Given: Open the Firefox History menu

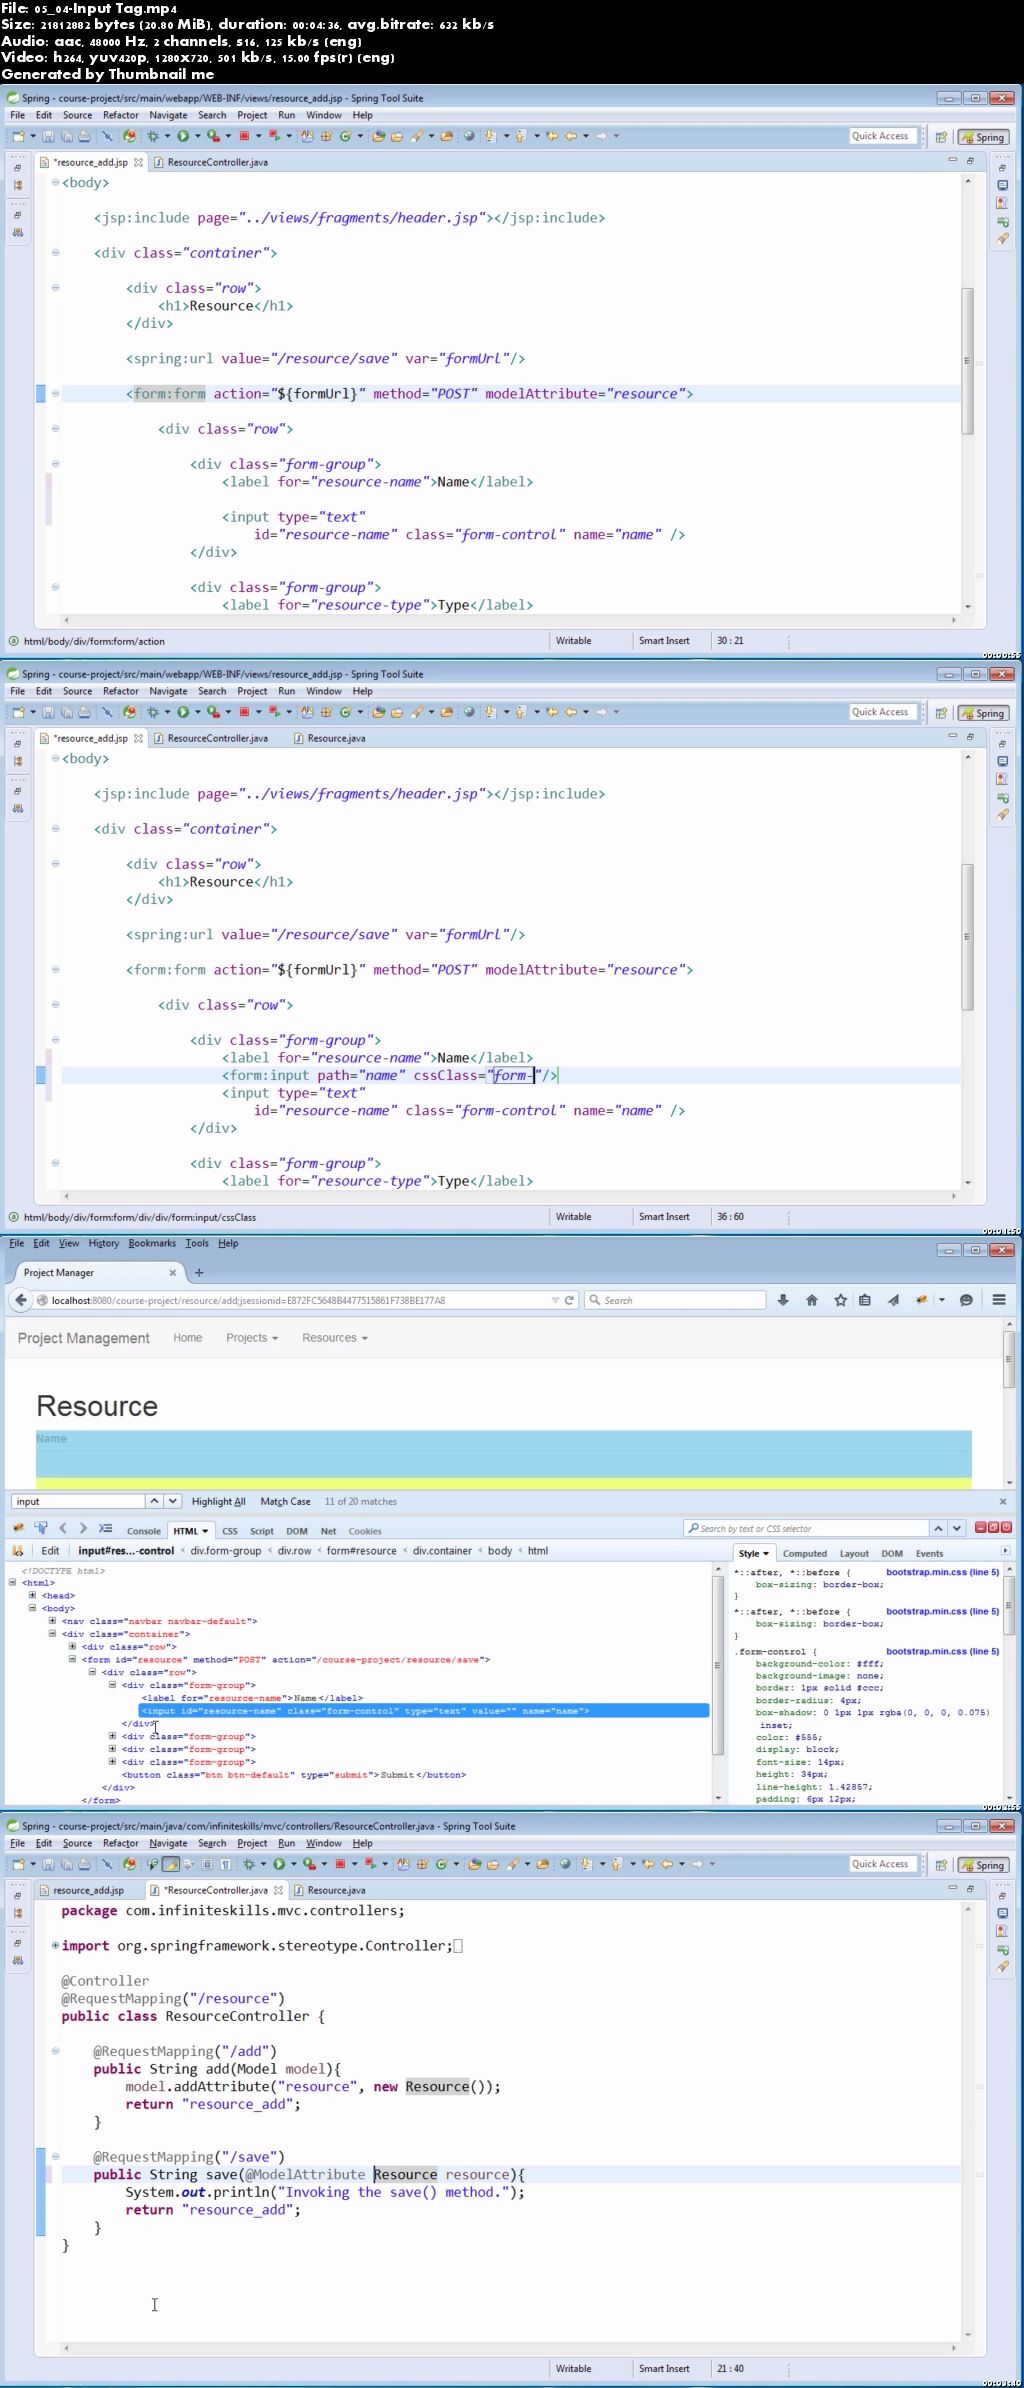Looking at the screenshot, I should tap(104, 1243).
